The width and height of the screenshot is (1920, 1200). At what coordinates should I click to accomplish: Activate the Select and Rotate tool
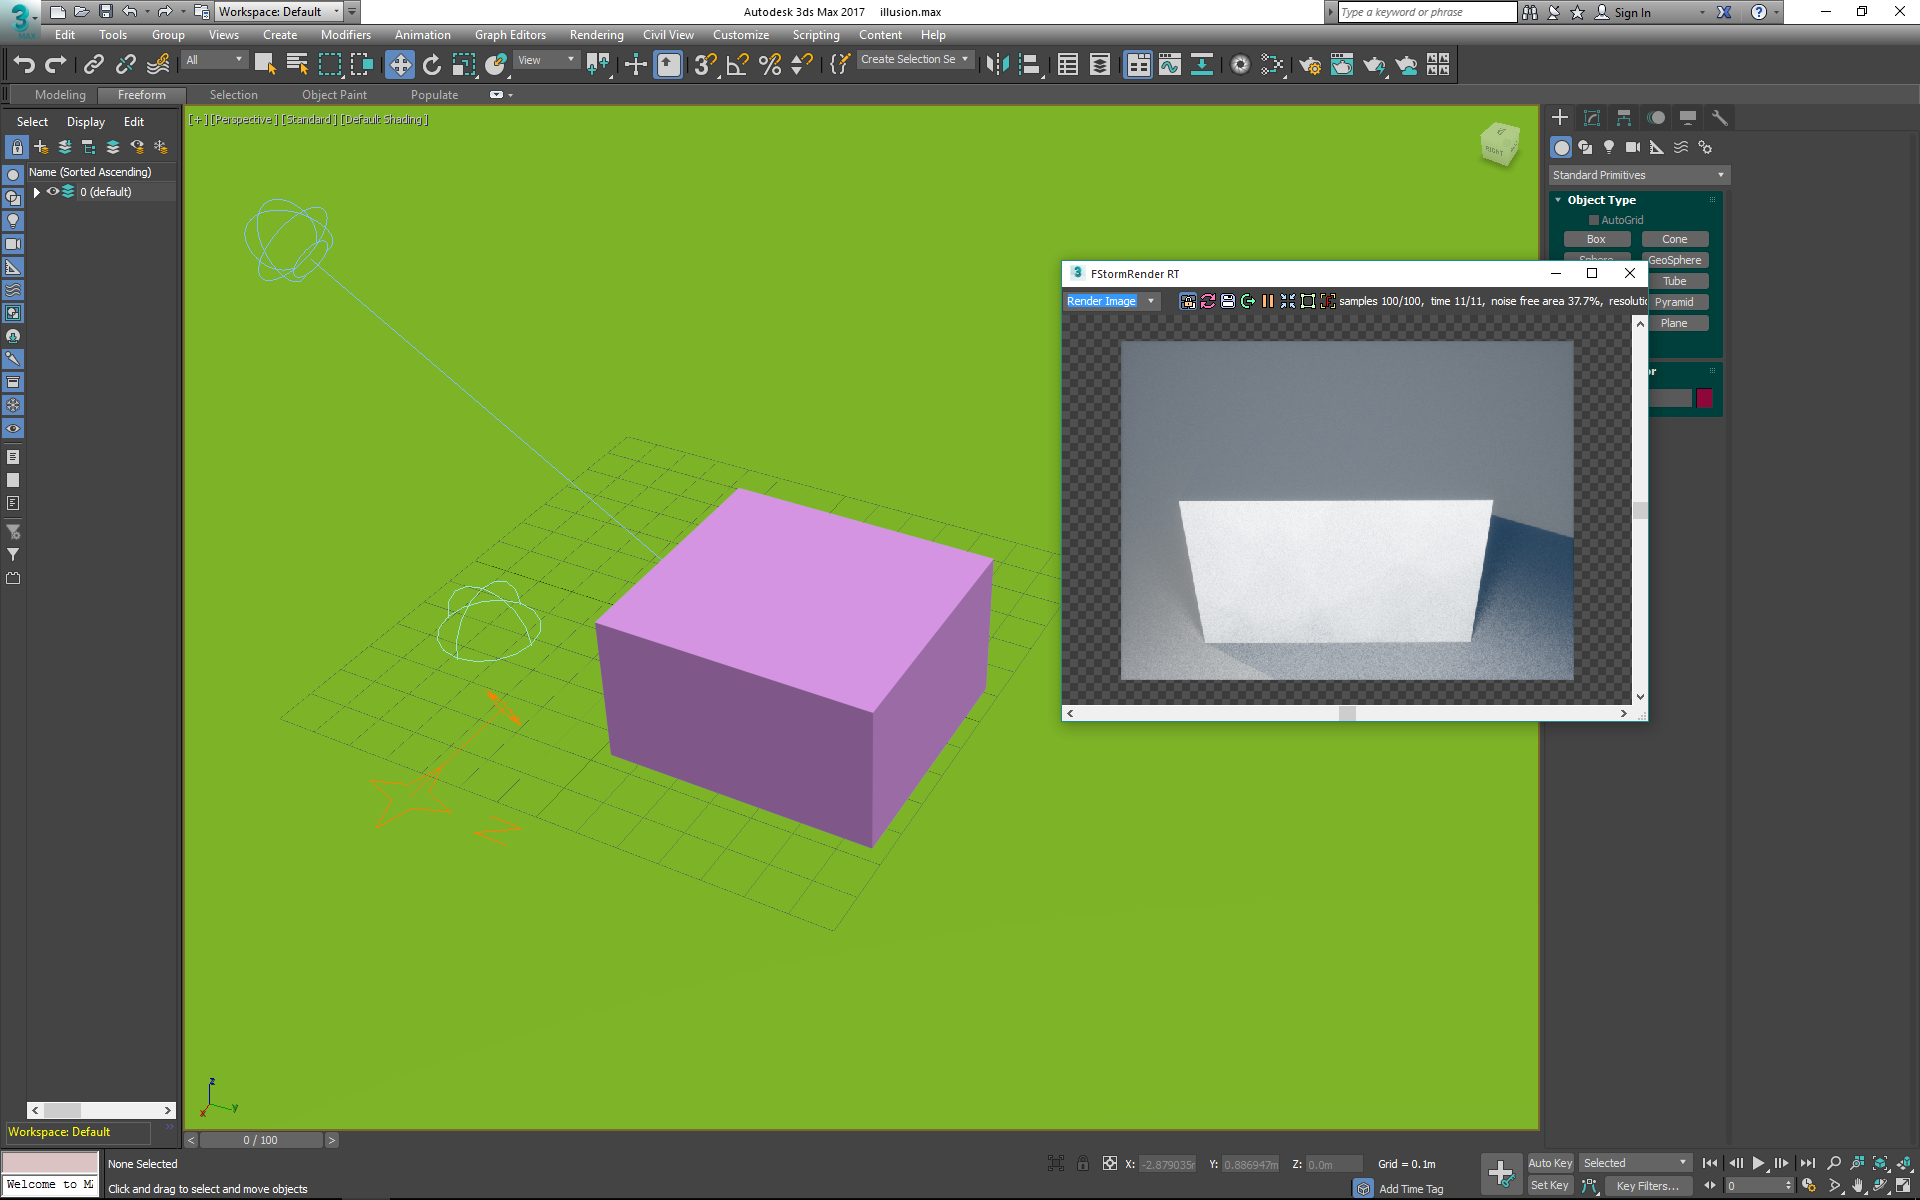(432, 65)
